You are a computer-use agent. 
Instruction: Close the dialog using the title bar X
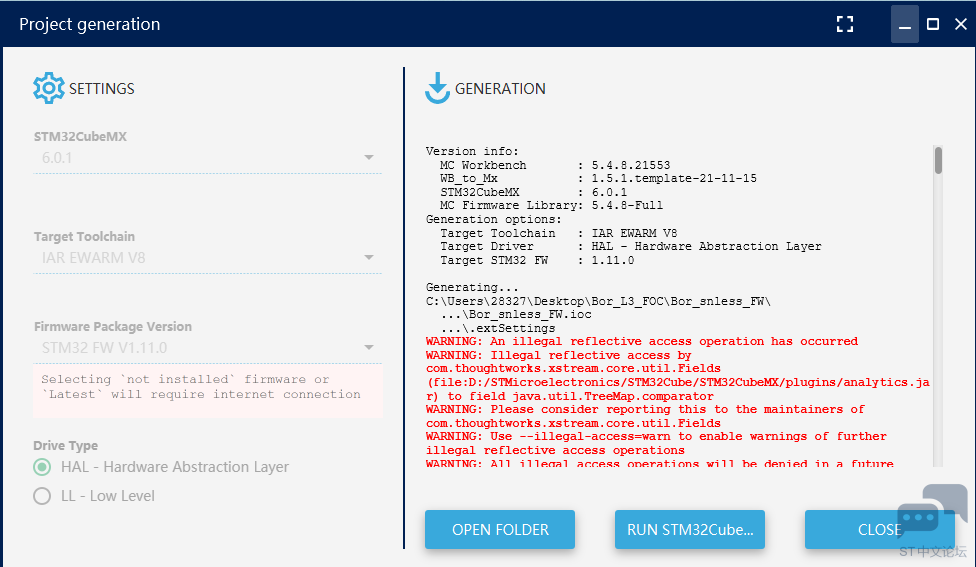(961, 24)
